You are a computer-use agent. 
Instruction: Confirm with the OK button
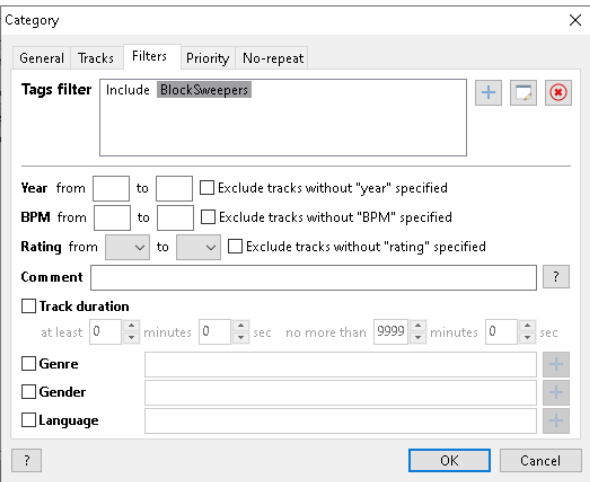coord(449,460)
